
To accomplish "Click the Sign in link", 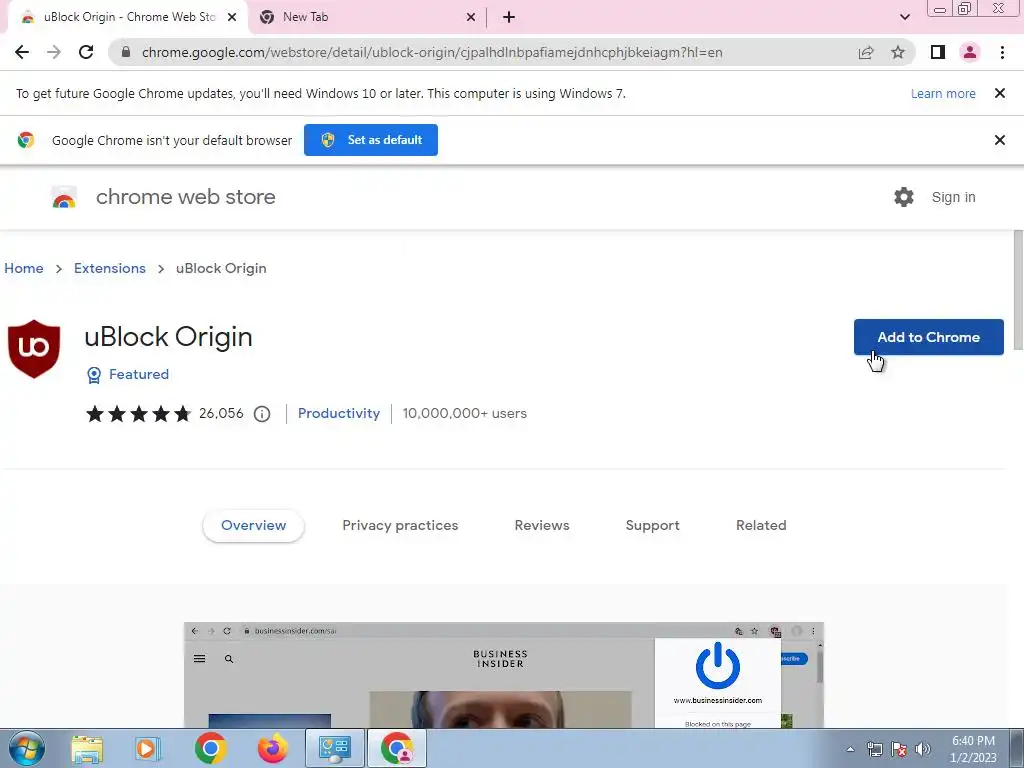I will coord(953,197).
